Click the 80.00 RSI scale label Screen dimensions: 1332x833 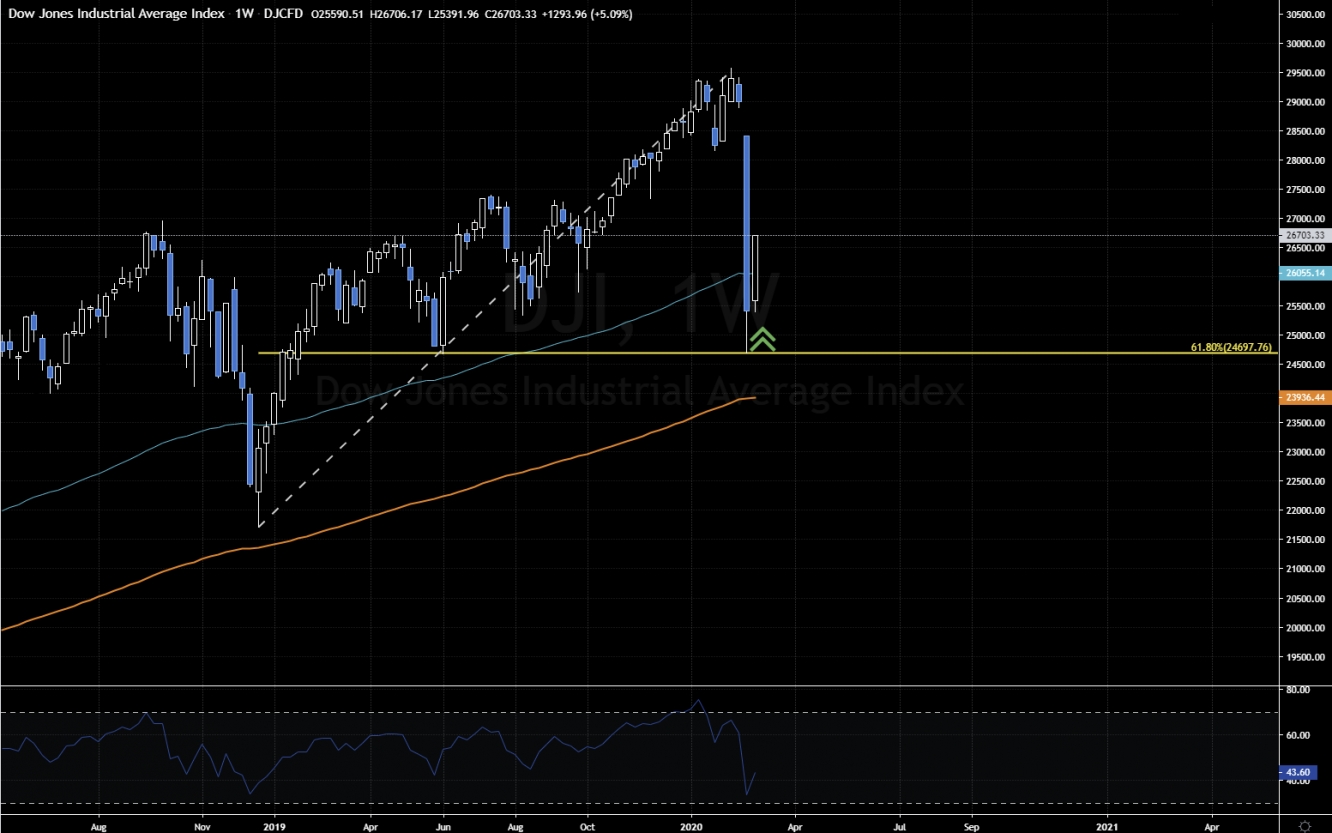coord(1296,690)
